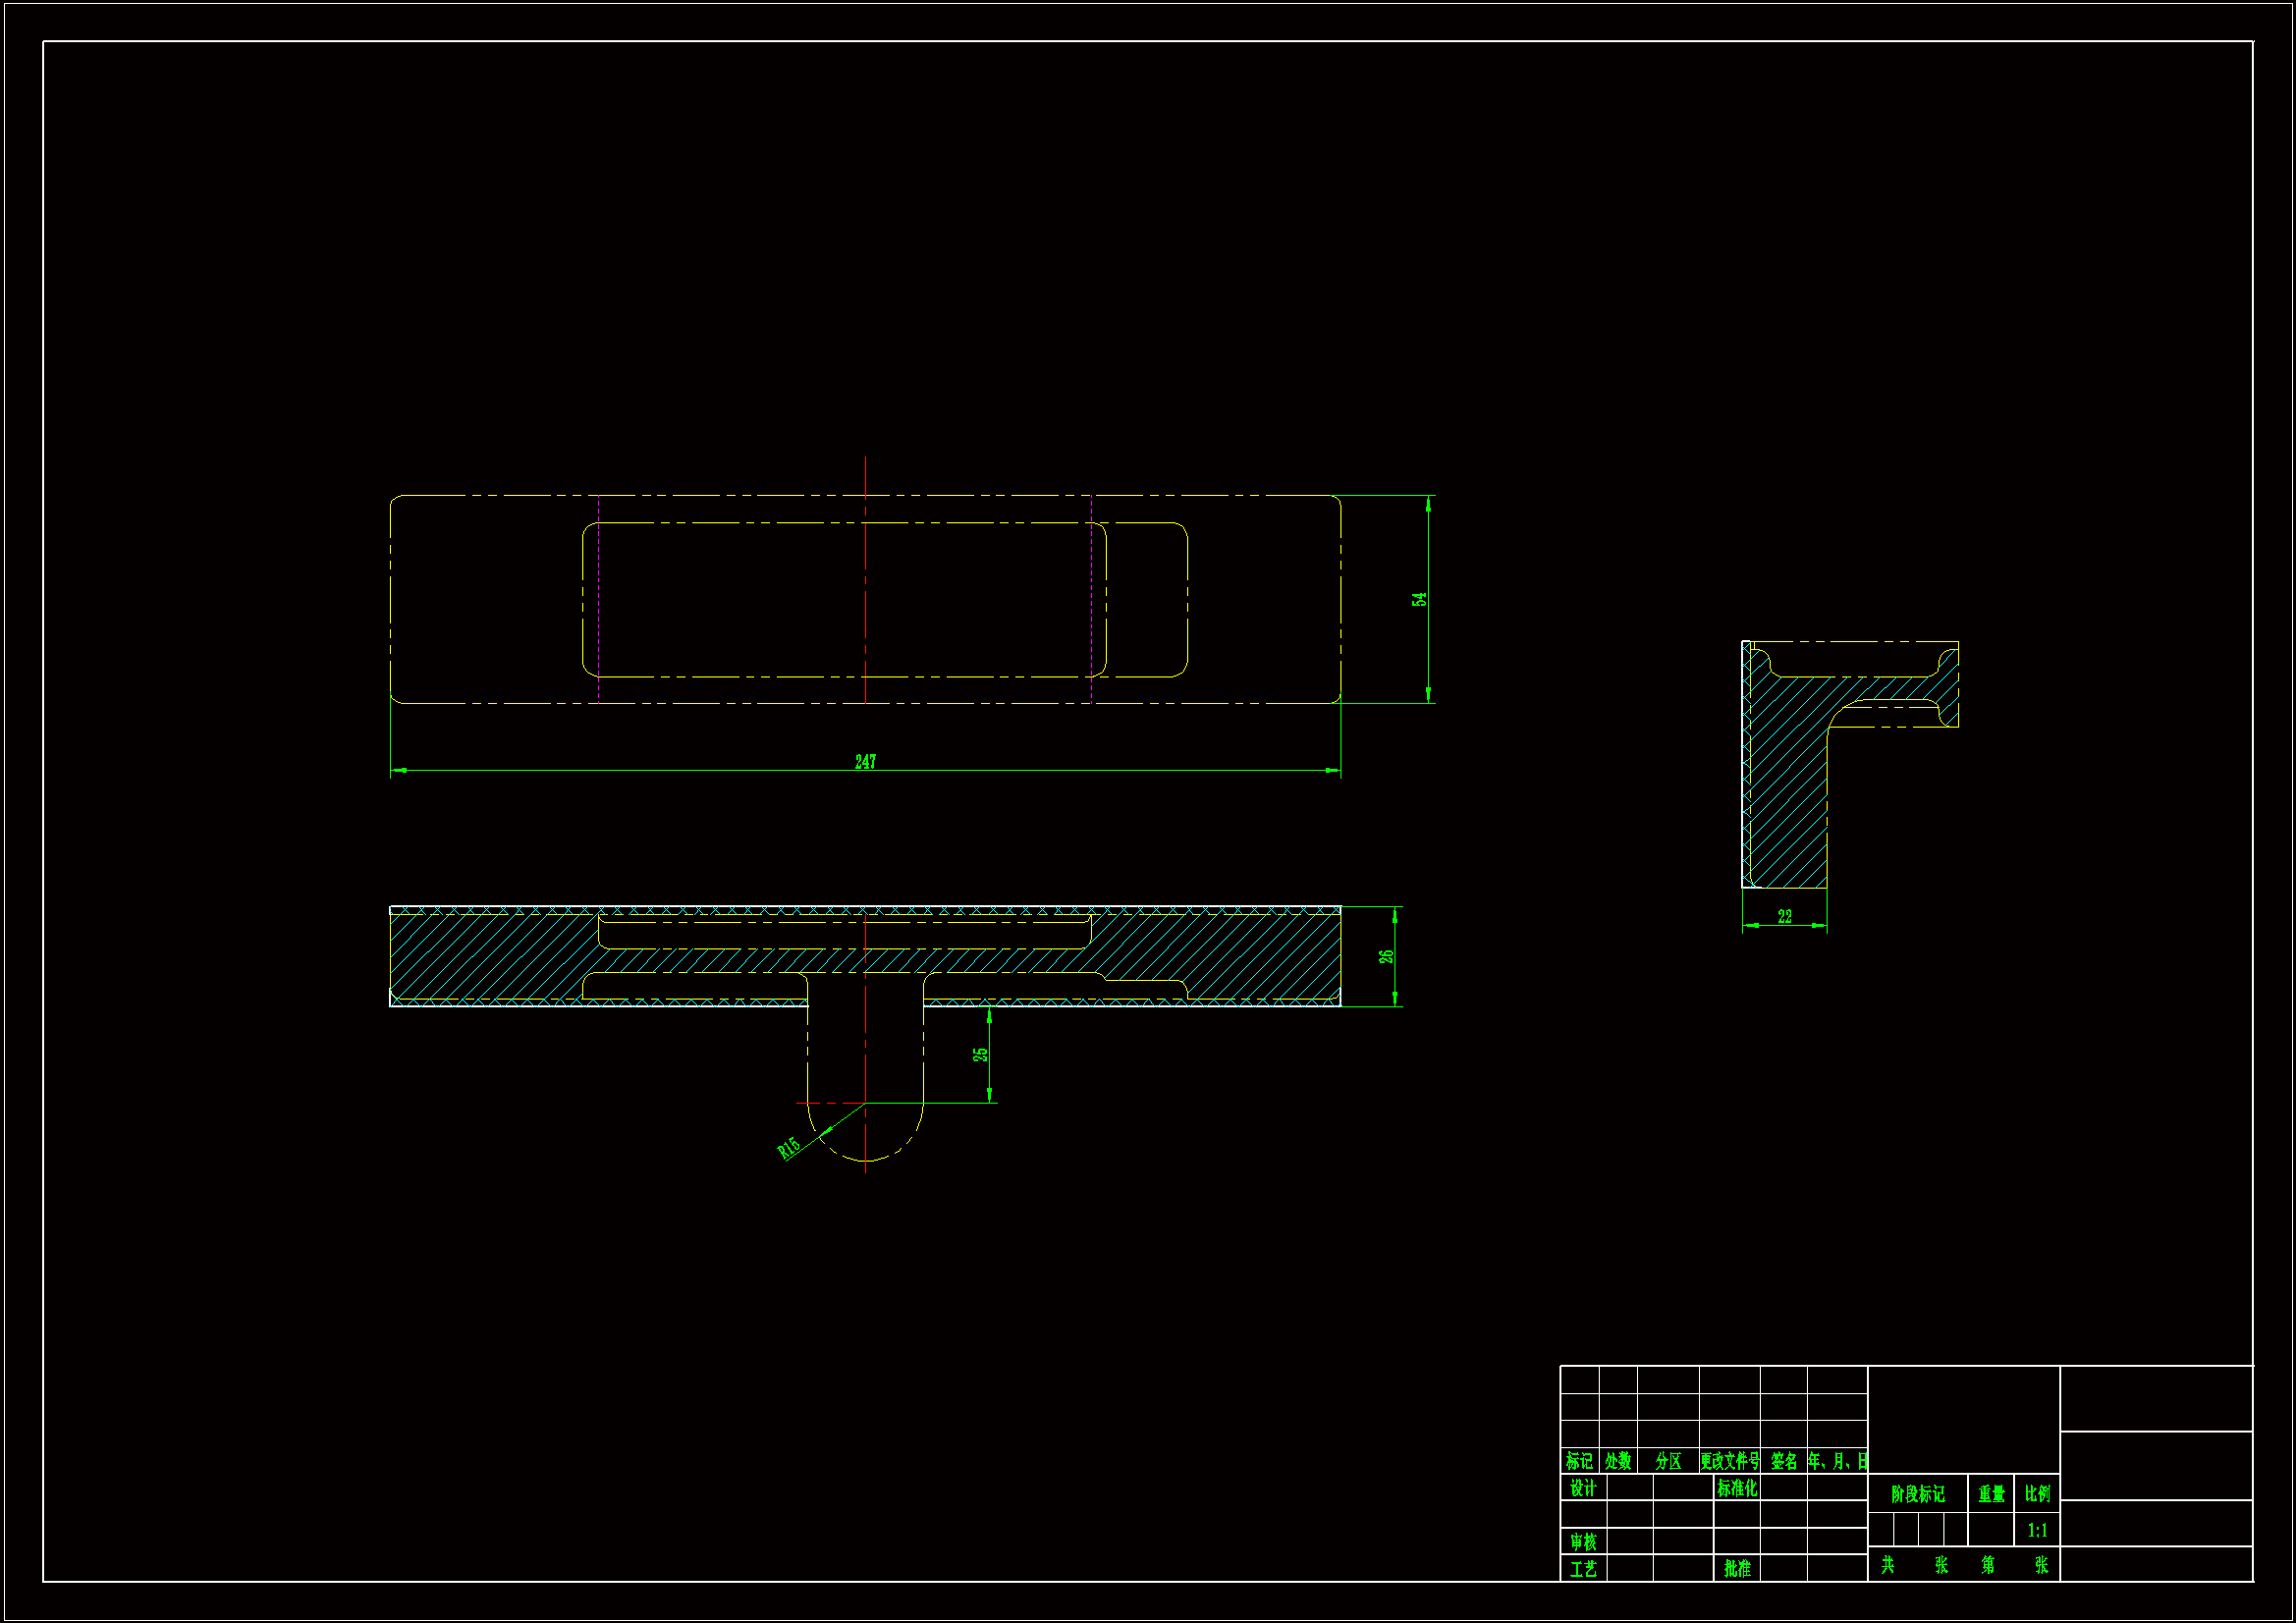The width and height of the screenshot is (2296, 1623).
Task: Select the 更改文件号 header cell
Action: click(x=1729, y=1461)
